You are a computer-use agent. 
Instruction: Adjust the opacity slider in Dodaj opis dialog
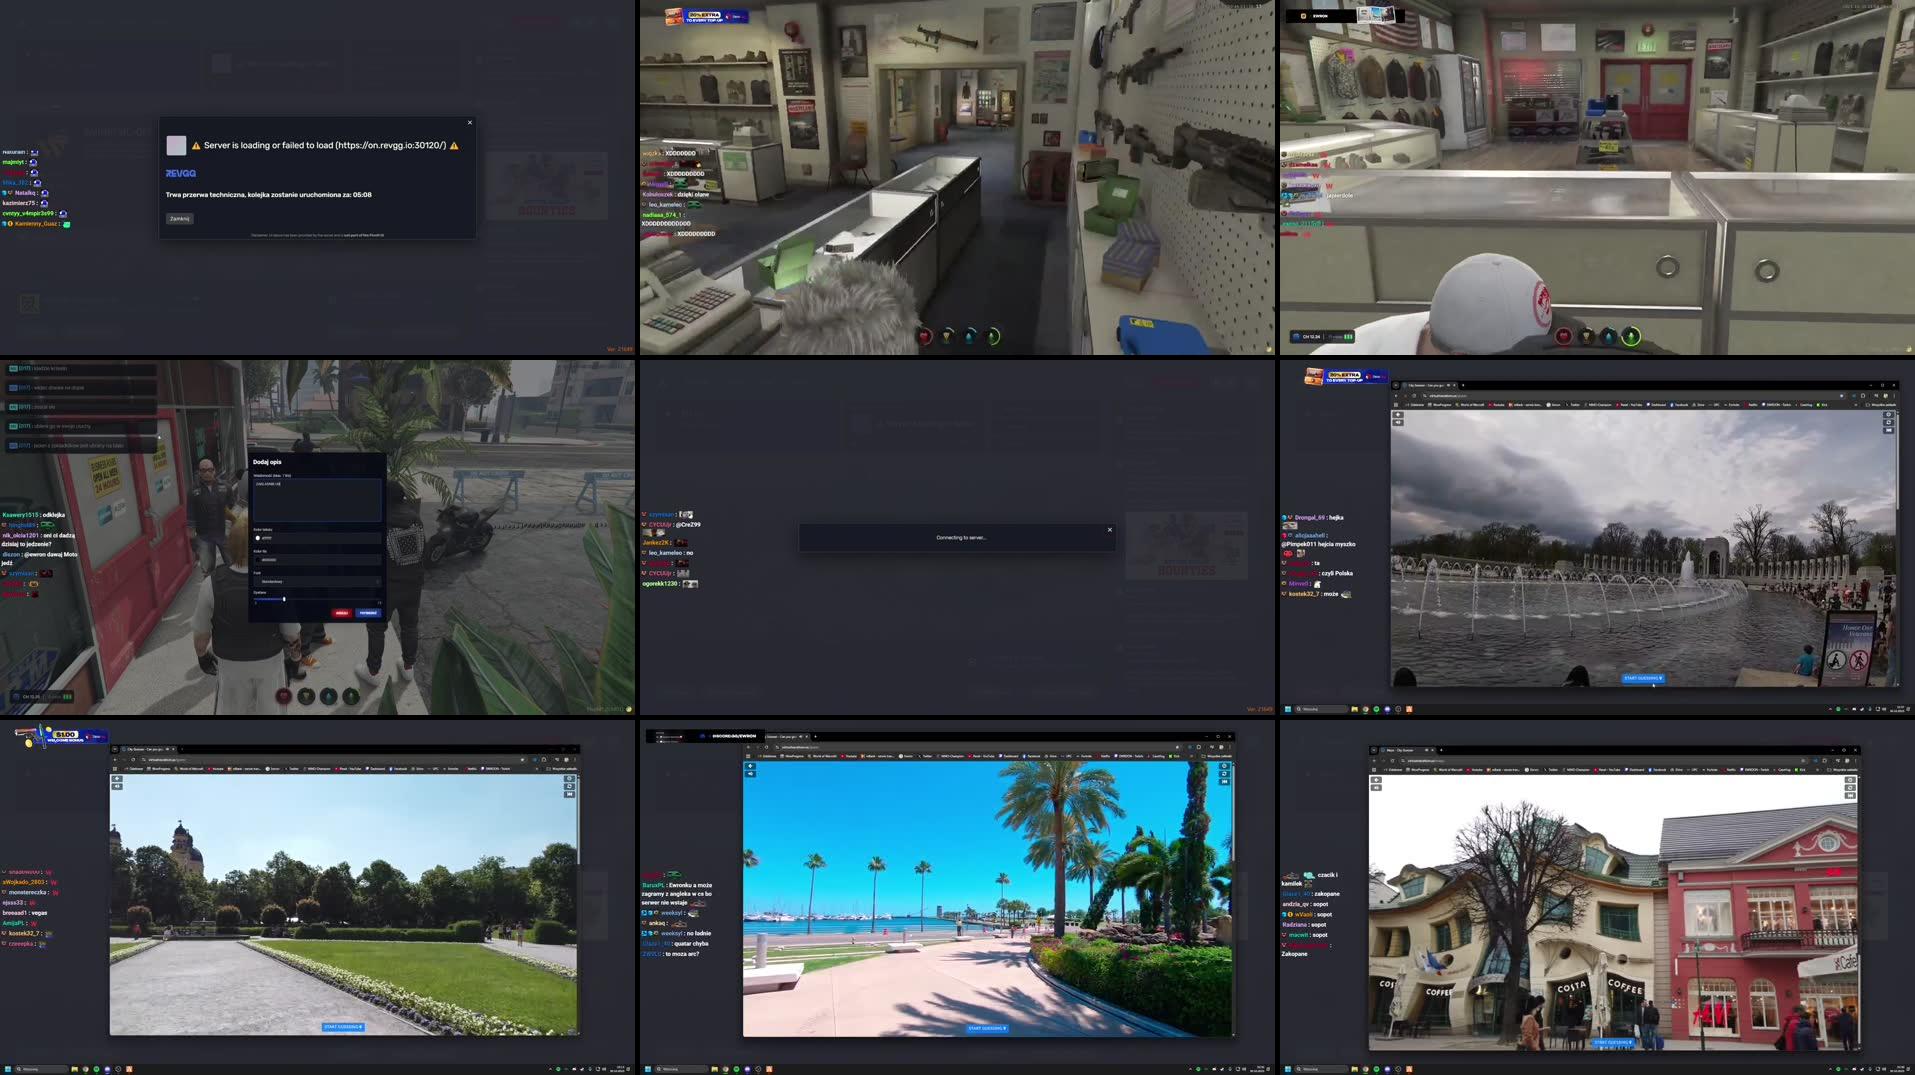(284, 599)
